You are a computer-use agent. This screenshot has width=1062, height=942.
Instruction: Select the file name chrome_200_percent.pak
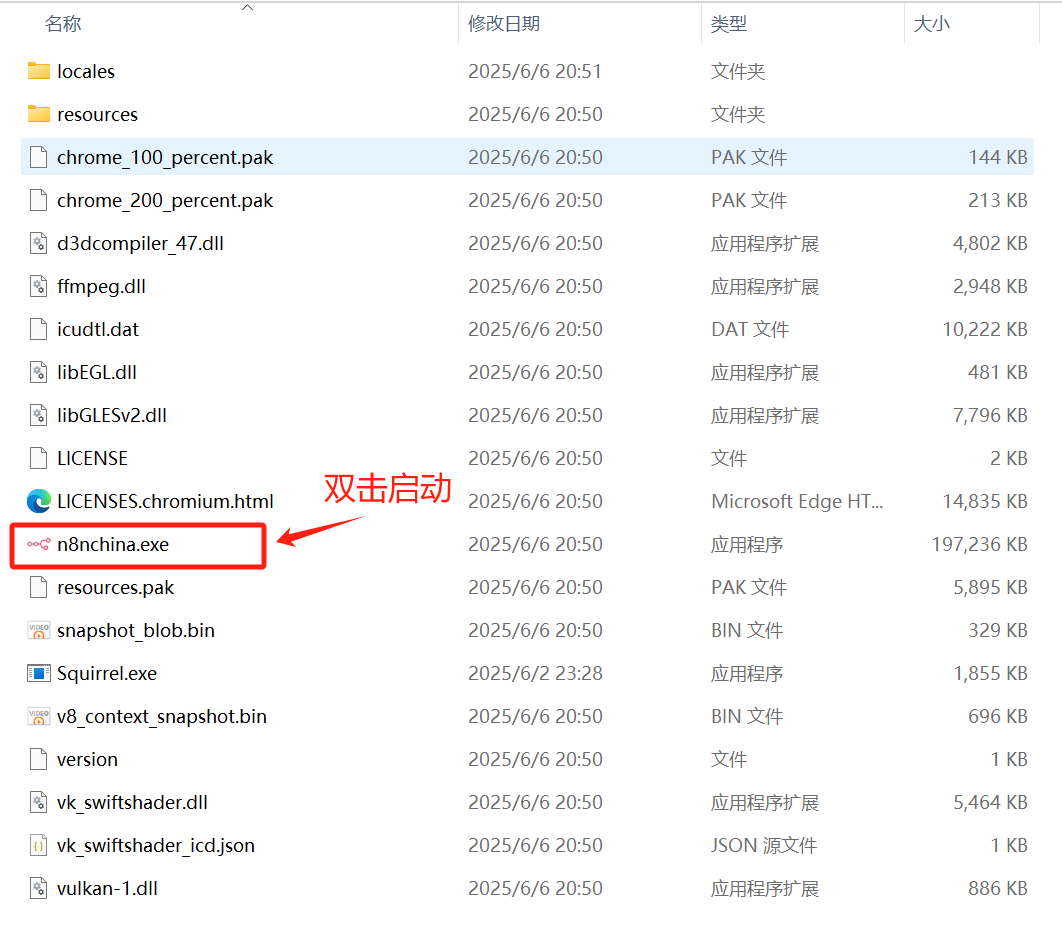click(x=165, y=200)
